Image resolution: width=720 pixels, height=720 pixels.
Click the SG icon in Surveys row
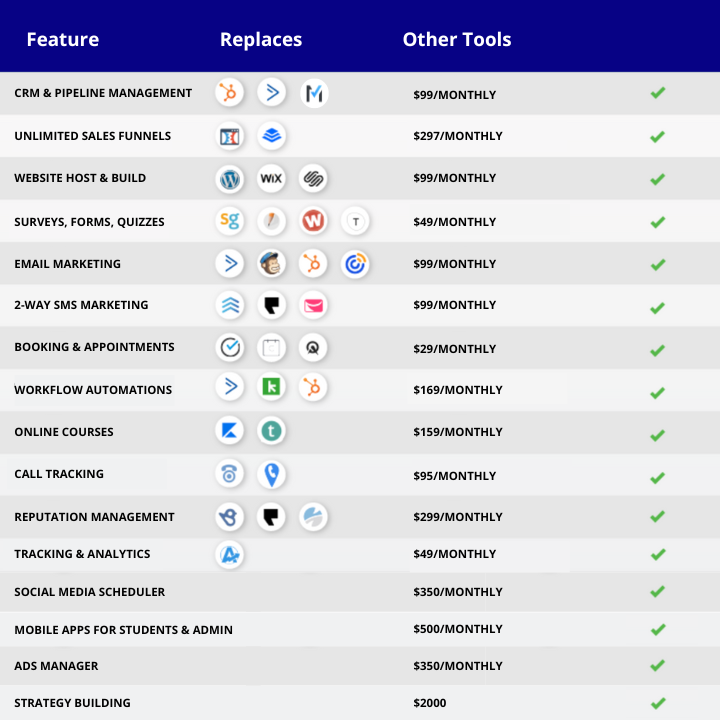click(x=230, y=221)
